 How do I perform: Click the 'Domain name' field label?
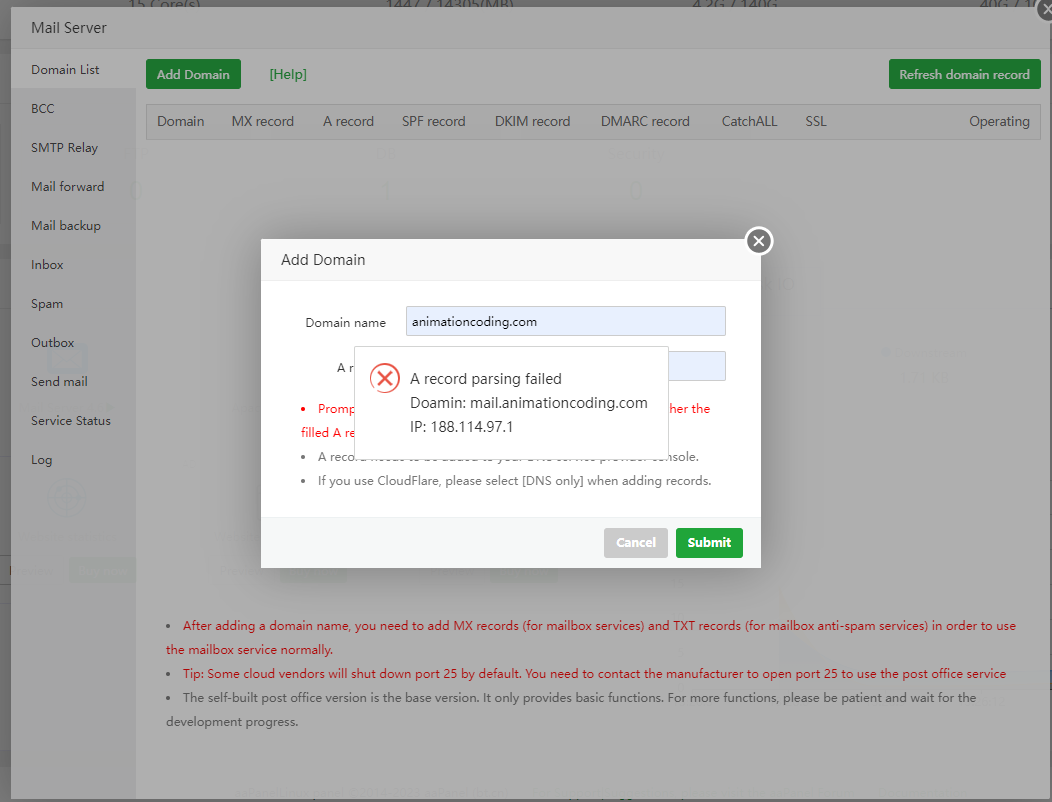(x=346, y=323)
